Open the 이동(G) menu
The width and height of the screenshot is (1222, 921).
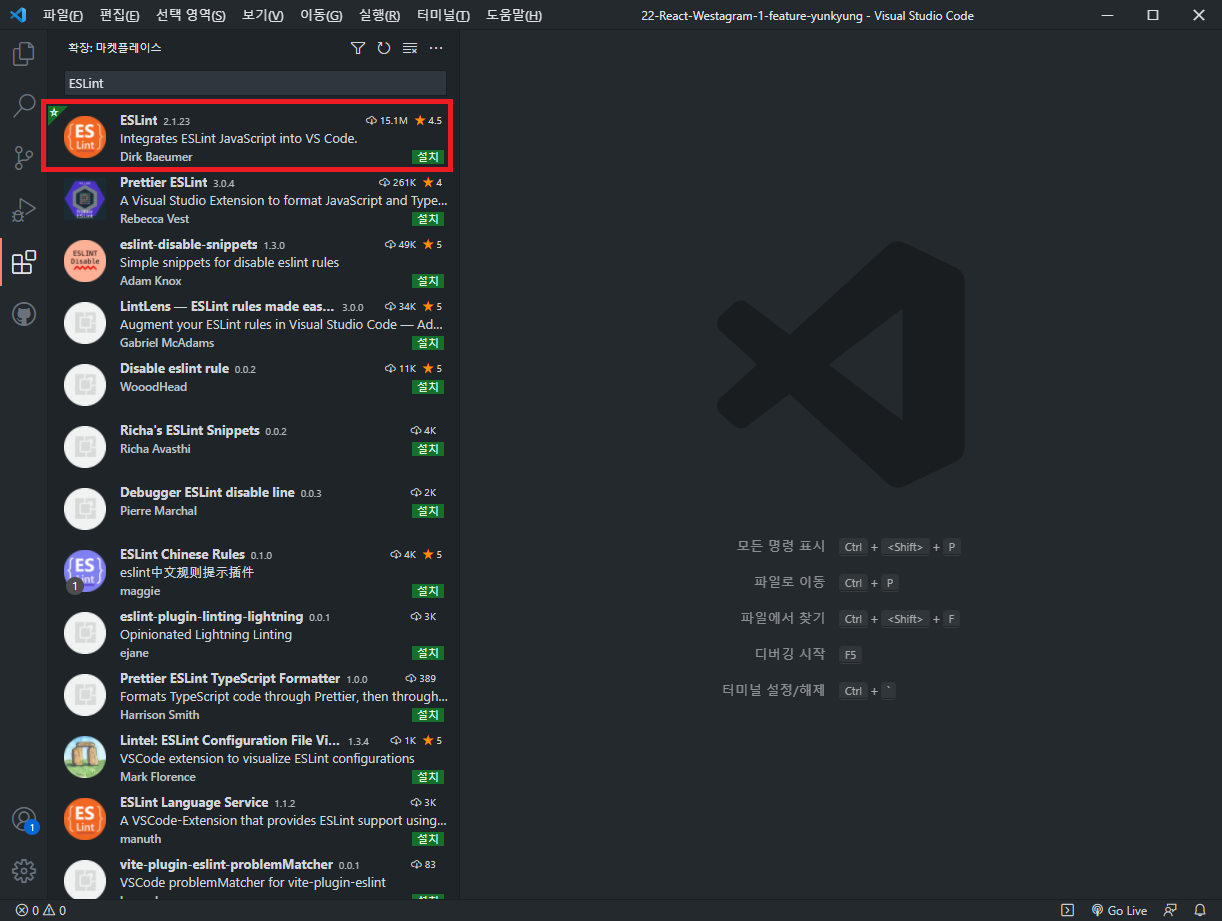coord(321,16)
